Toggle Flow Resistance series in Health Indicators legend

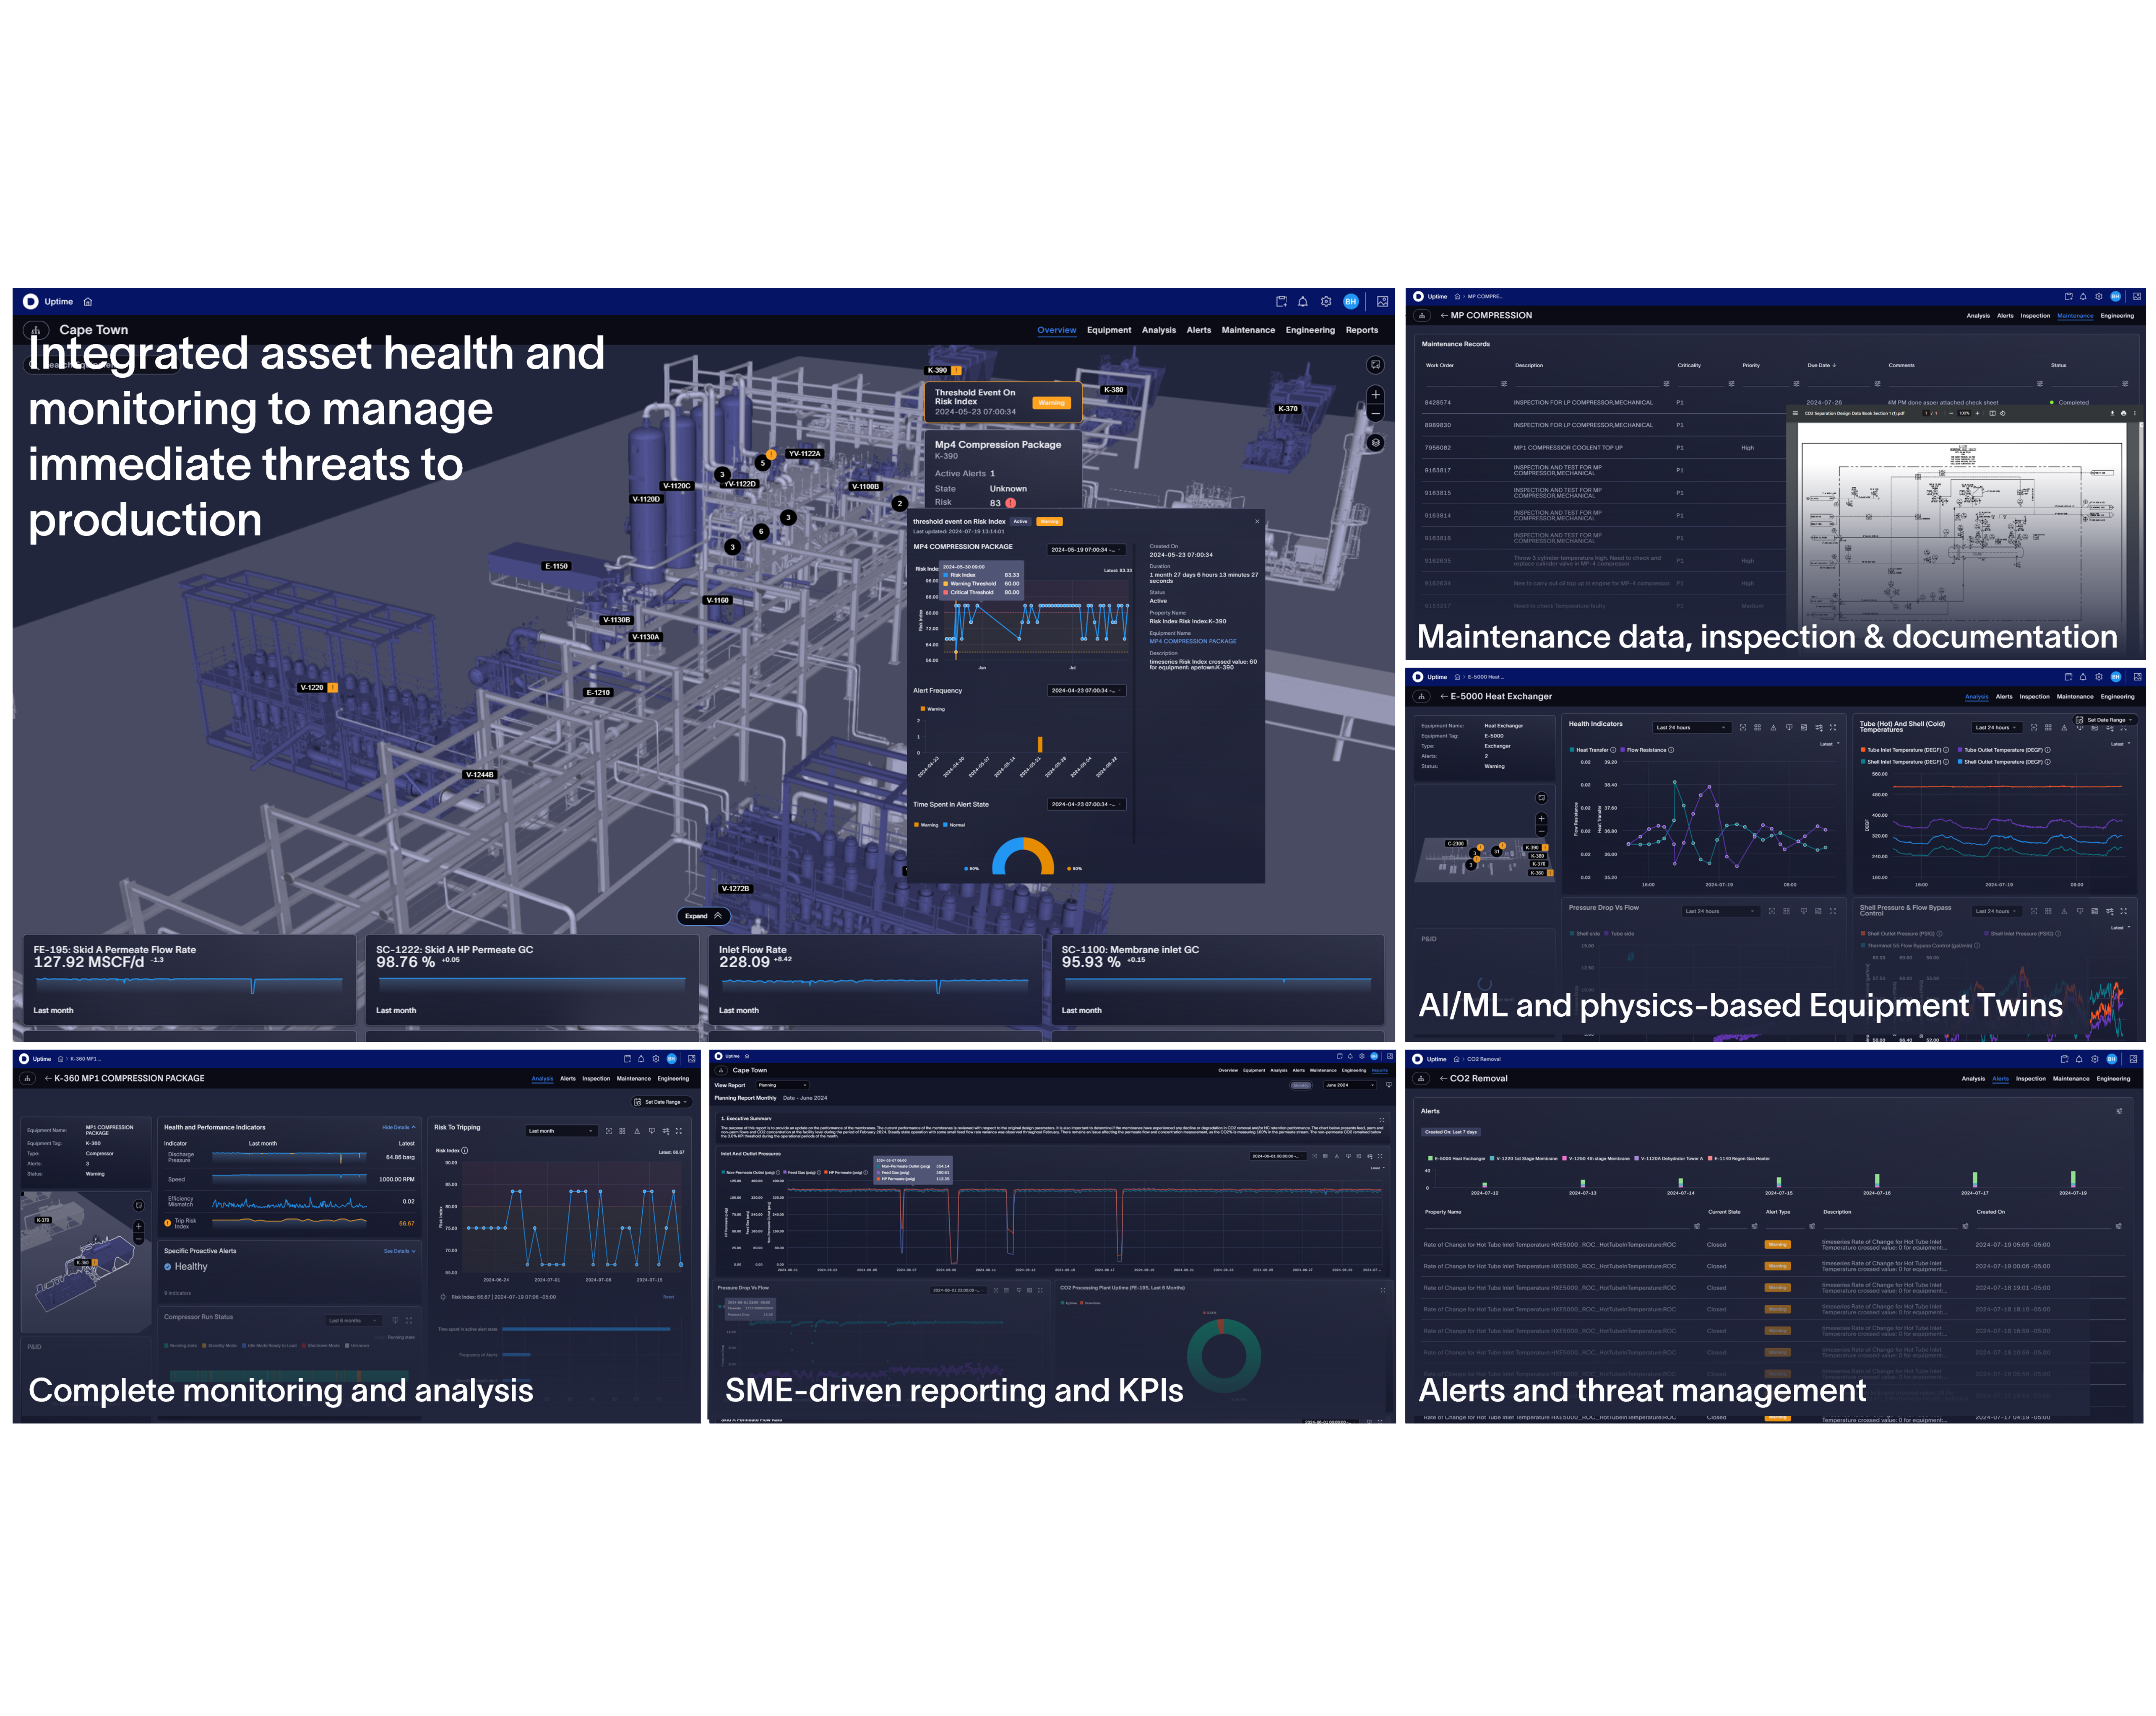[1645, 750]
